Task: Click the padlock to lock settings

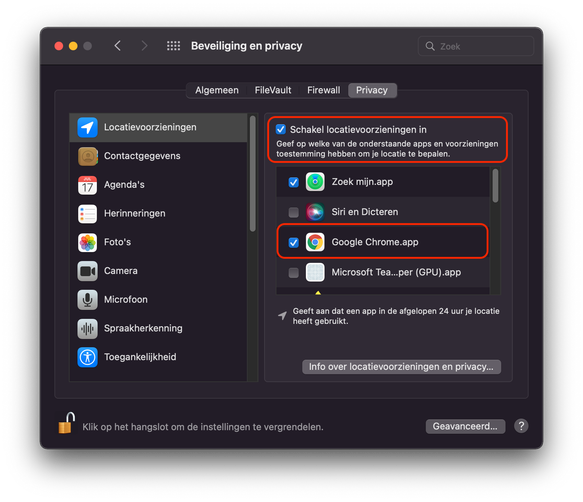Action: 67,424
